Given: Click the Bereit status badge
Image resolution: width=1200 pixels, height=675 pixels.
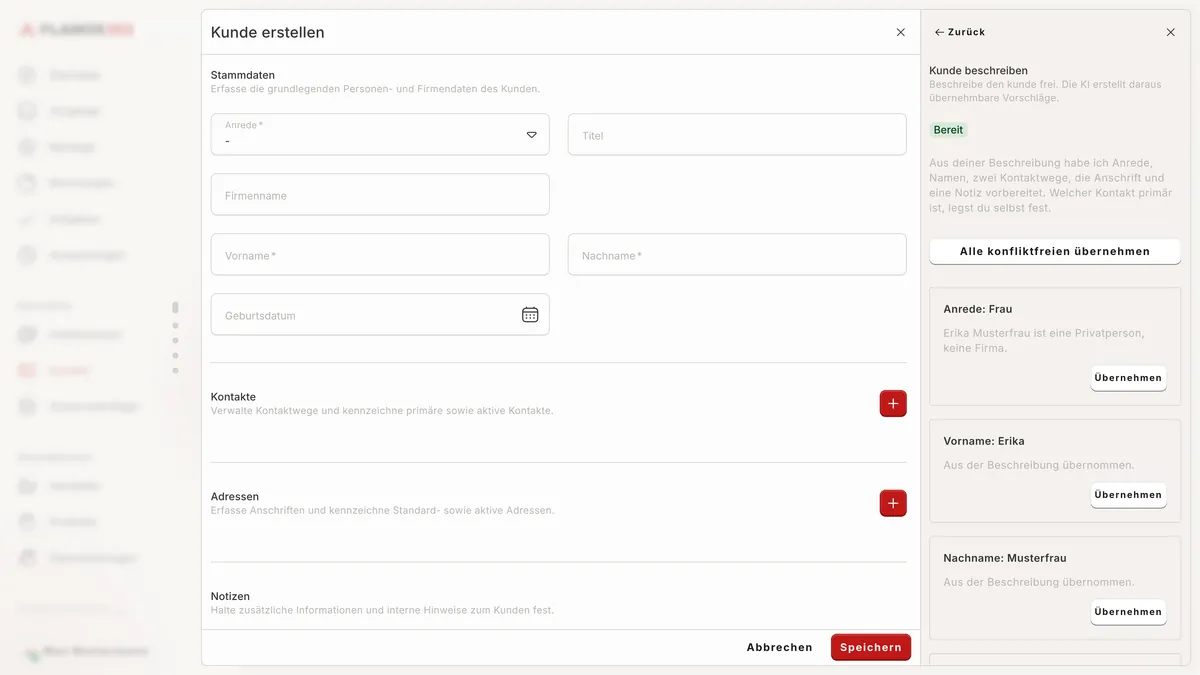Looking at the screenshot, I should coord(948,130).
